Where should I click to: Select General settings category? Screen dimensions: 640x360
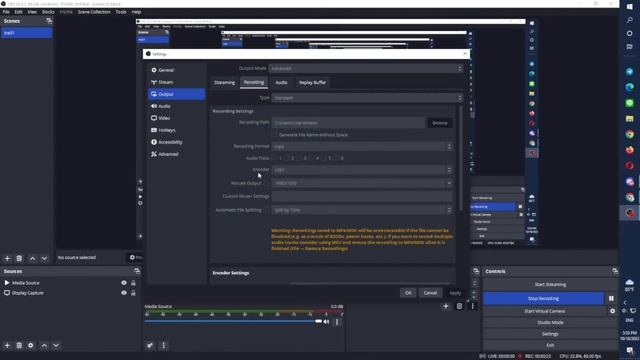click(x=177, y=70)
